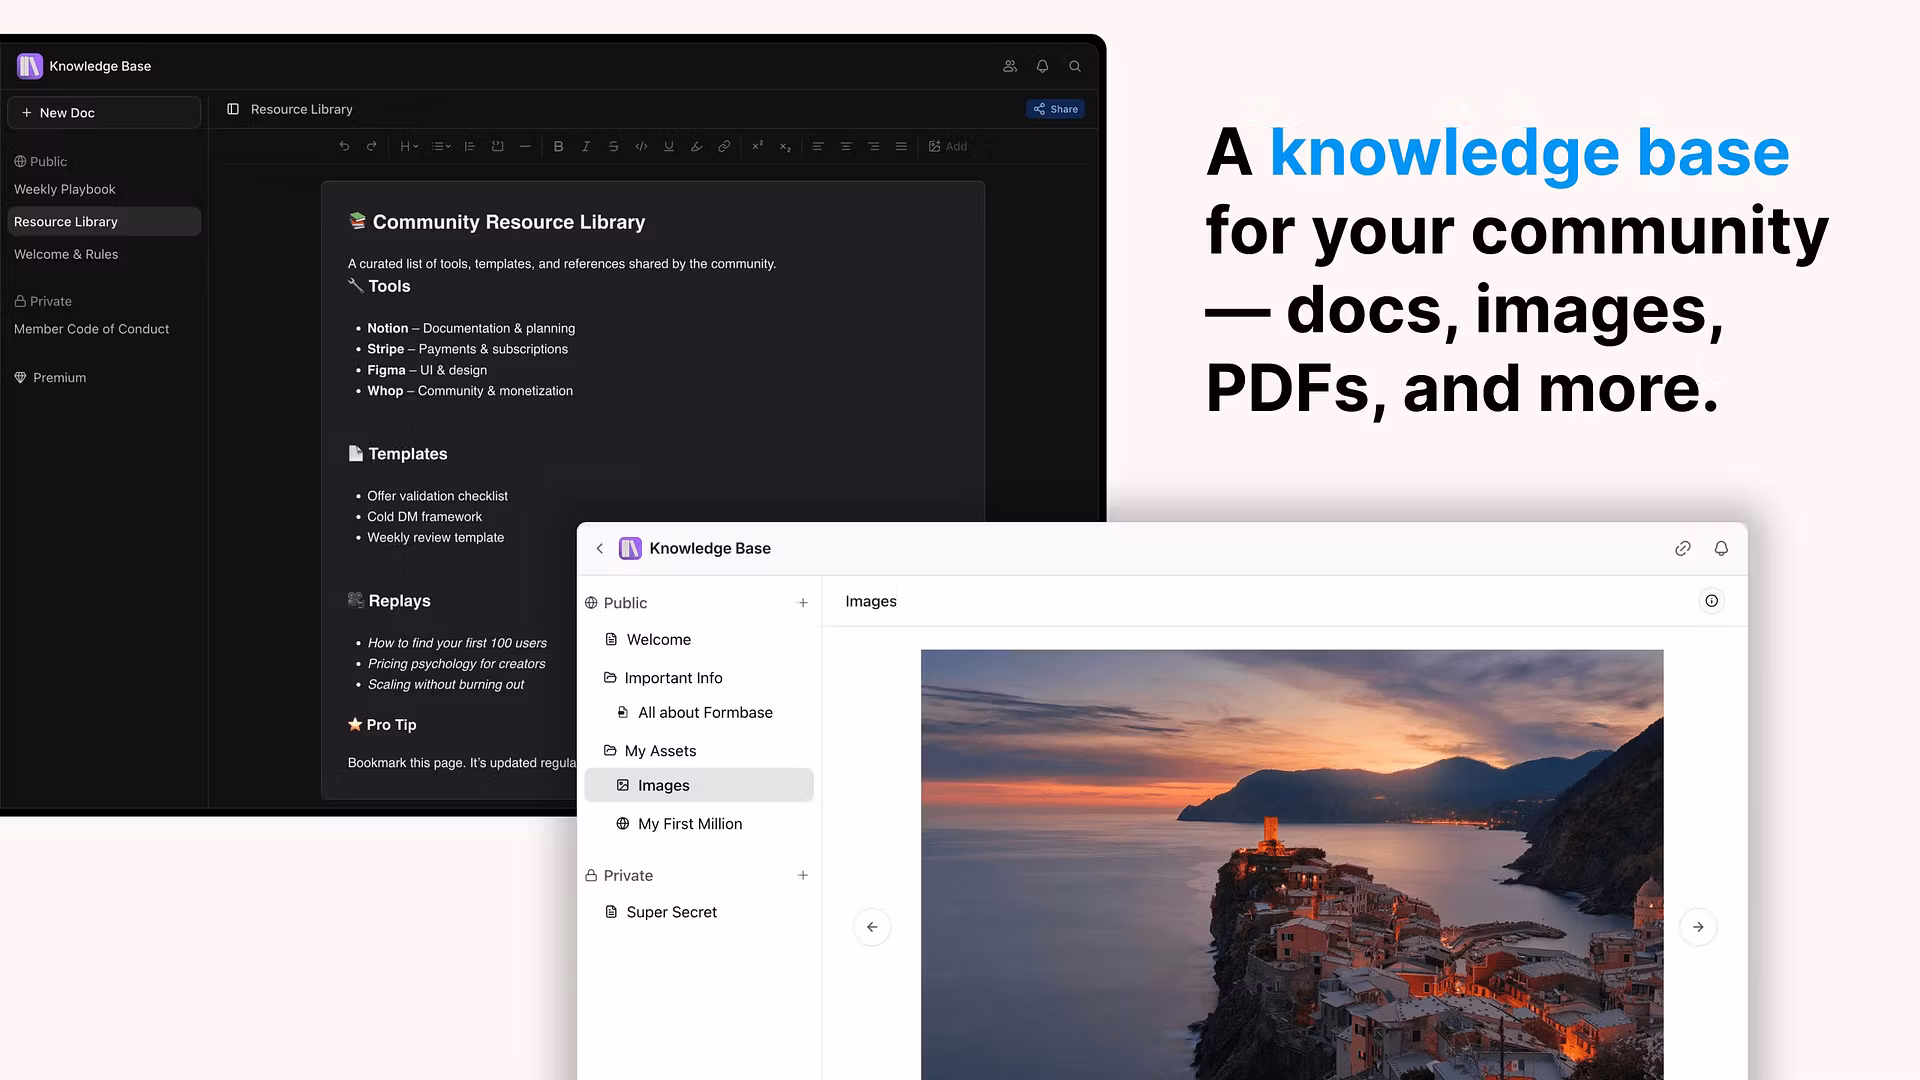This screenshot has width=1920, height=1080.
Task: Toggle strikethrough formatting
Action: point(613,146)
